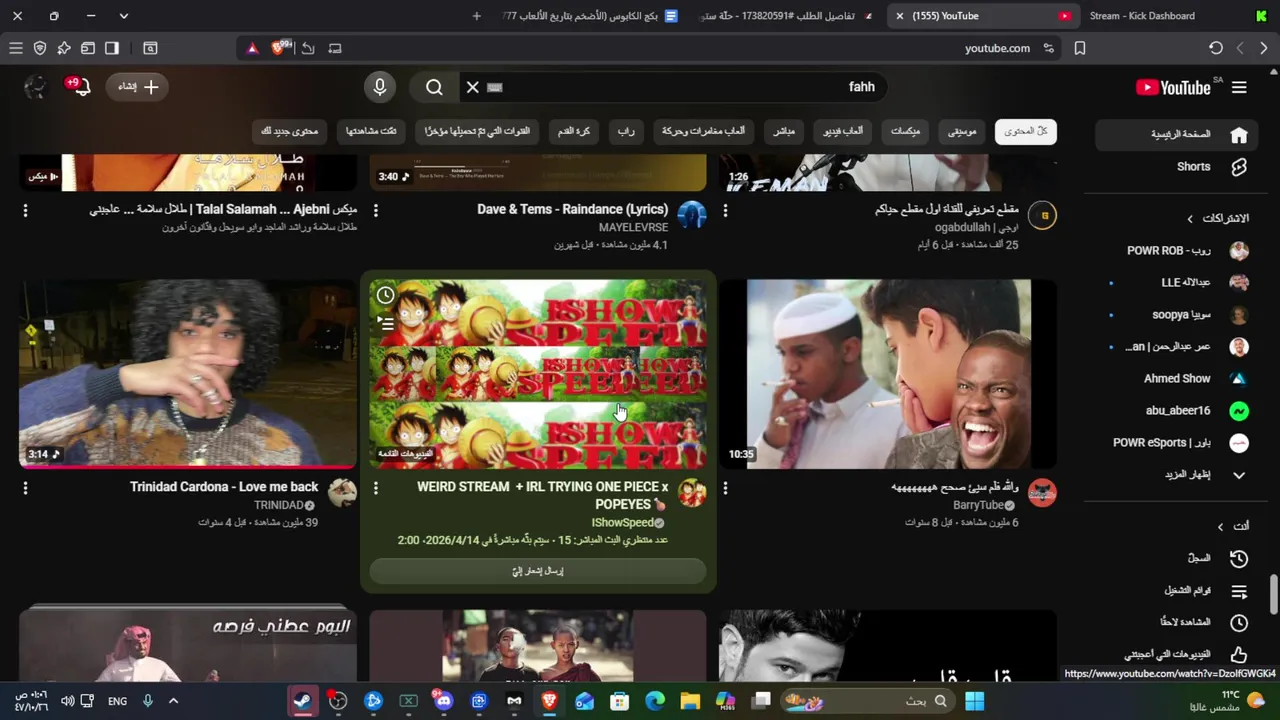Open a new browser tab with plus
This screenshot has height=720, width=1280.
[477, 16]
